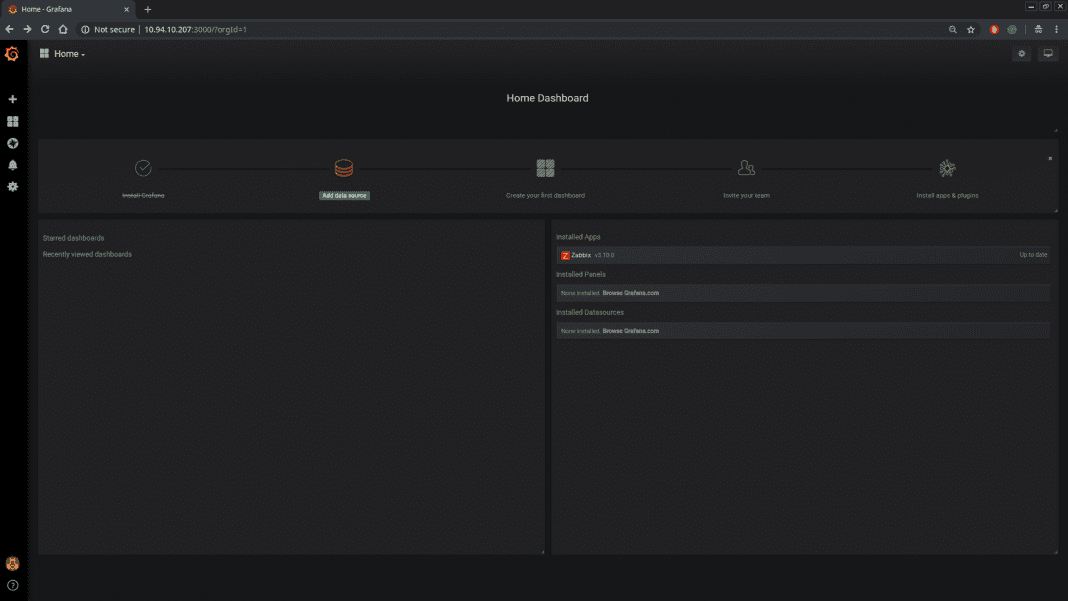Screen dimensions: 1068x601
Task: Expand the Starred dashboards section
Action: tap(74, 237)
